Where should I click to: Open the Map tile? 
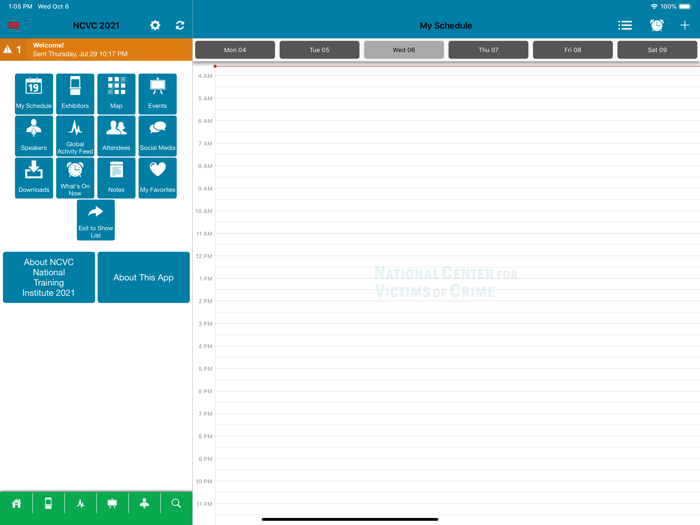[116, 94]
